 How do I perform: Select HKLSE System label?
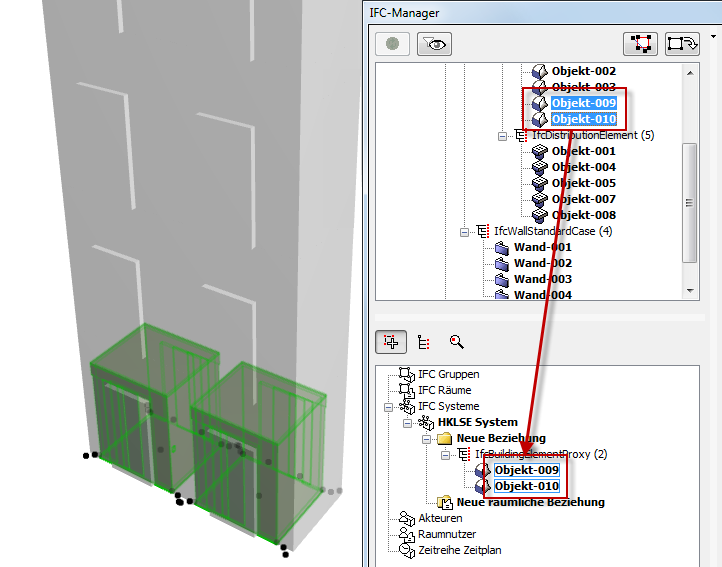[x=477, y=422]
